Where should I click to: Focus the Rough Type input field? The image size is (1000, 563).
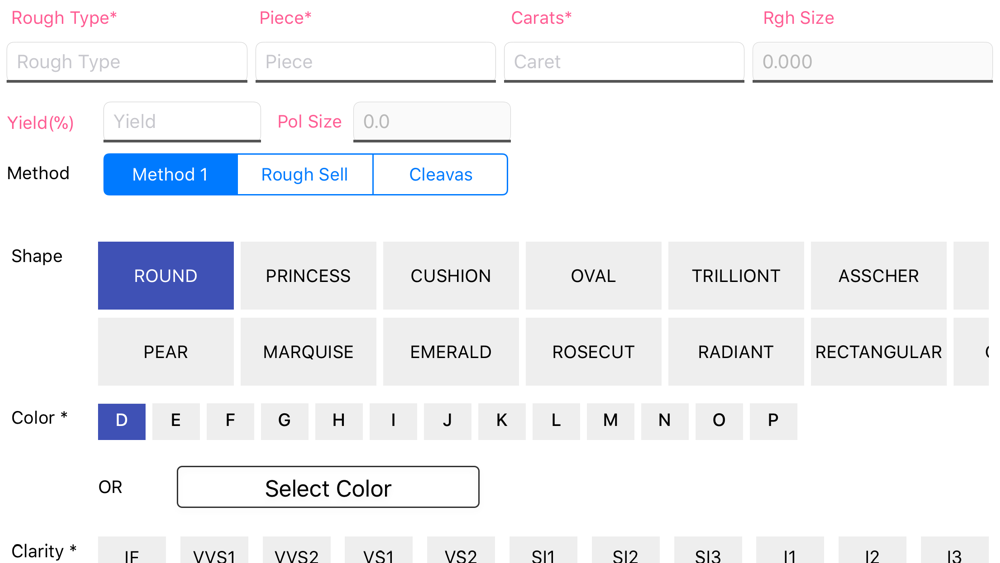[x=127, y=62]
